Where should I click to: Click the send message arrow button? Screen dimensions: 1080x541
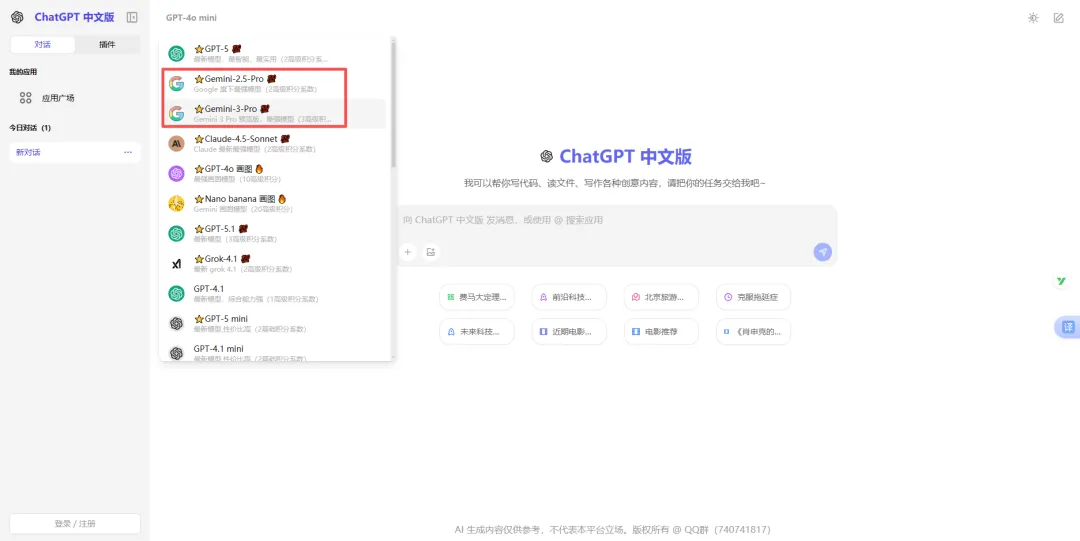click(x=822, y=252)
